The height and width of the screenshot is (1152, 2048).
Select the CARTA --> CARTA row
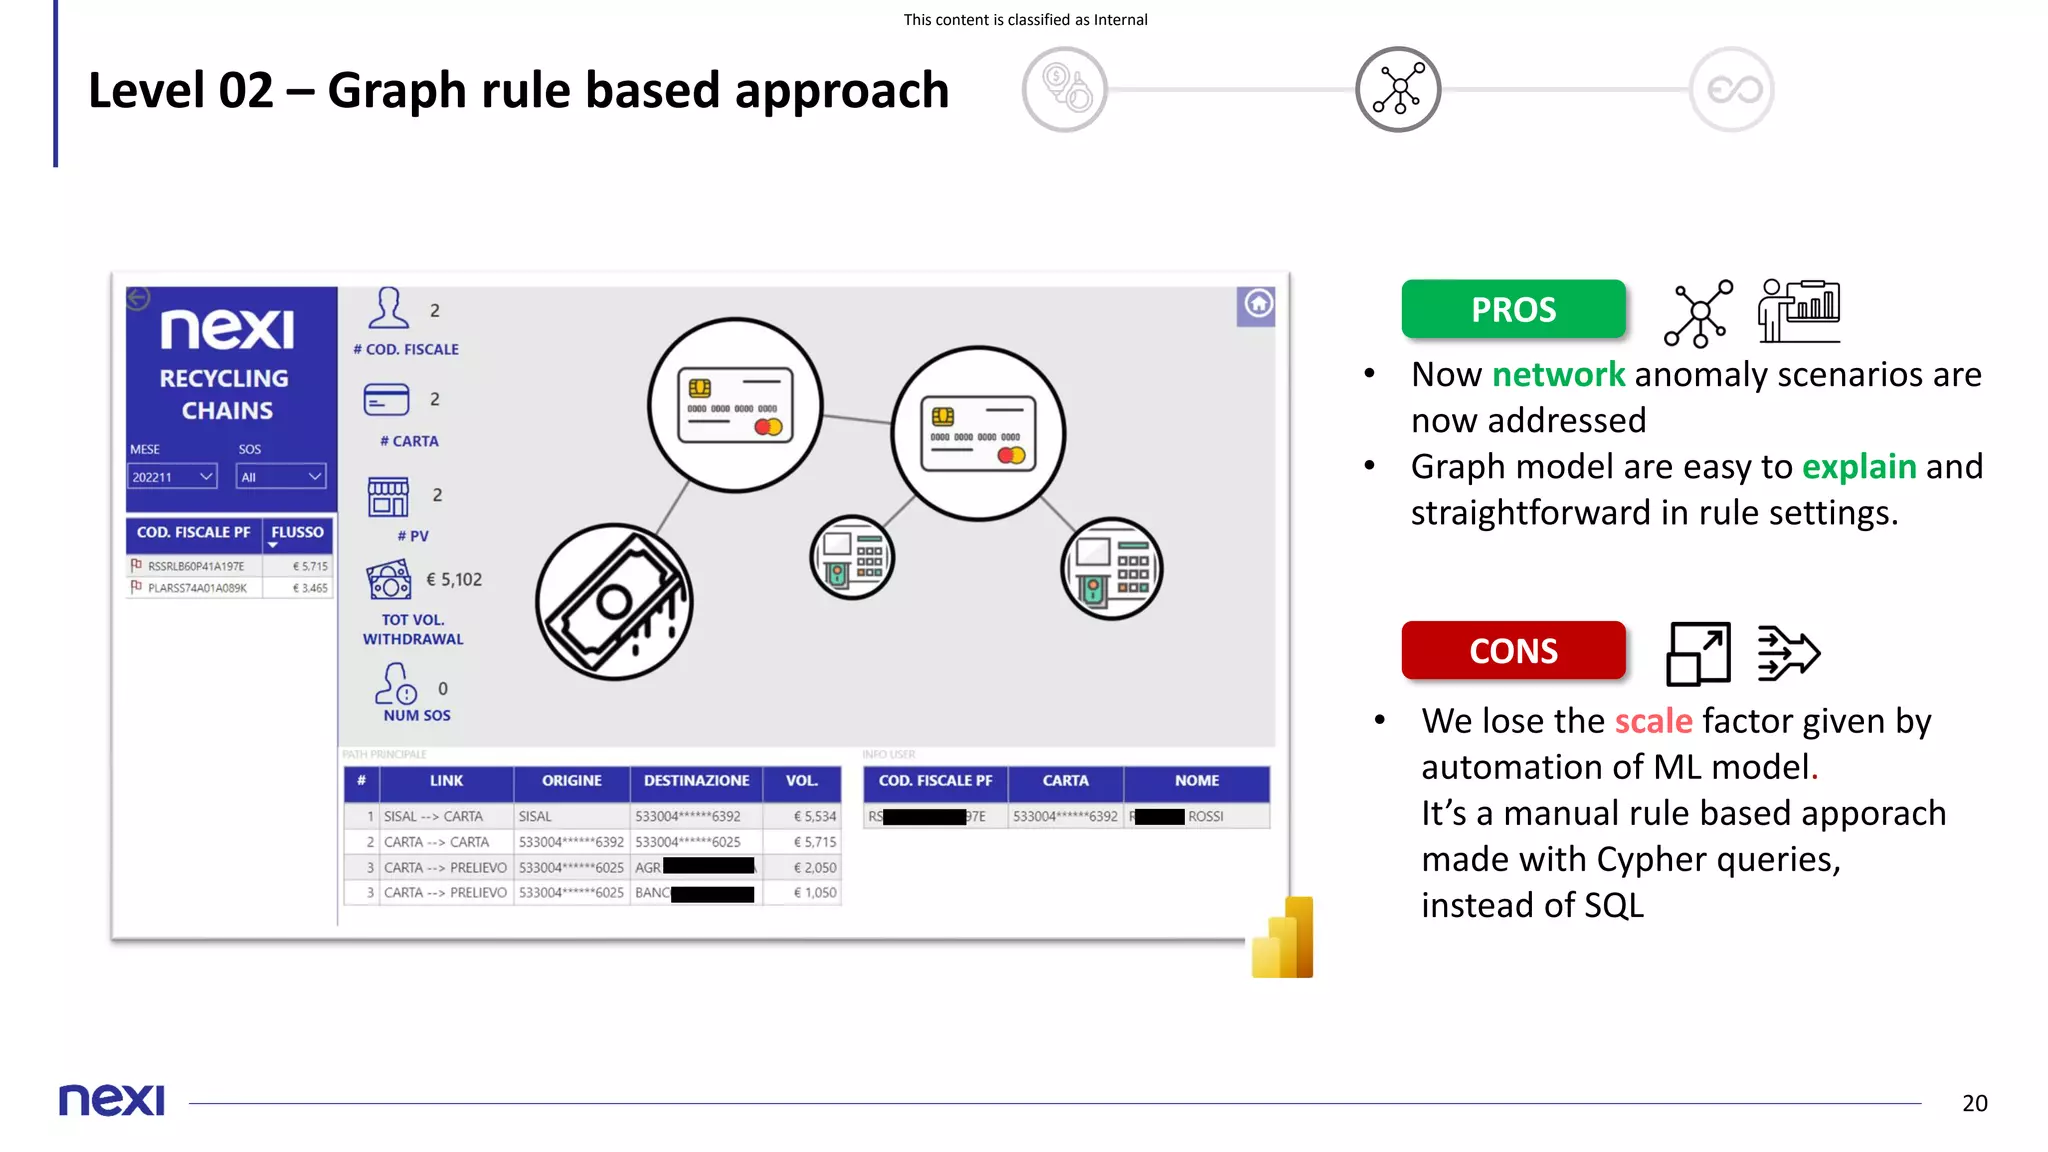click(593, 842)
